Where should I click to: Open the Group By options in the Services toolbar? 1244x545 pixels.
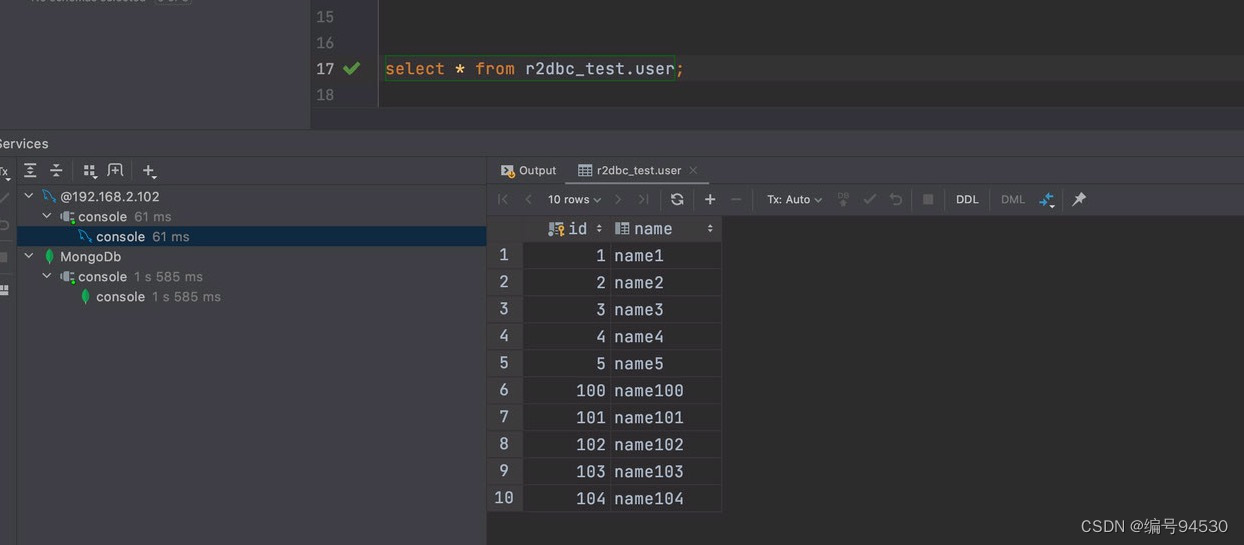coord(90,171)
